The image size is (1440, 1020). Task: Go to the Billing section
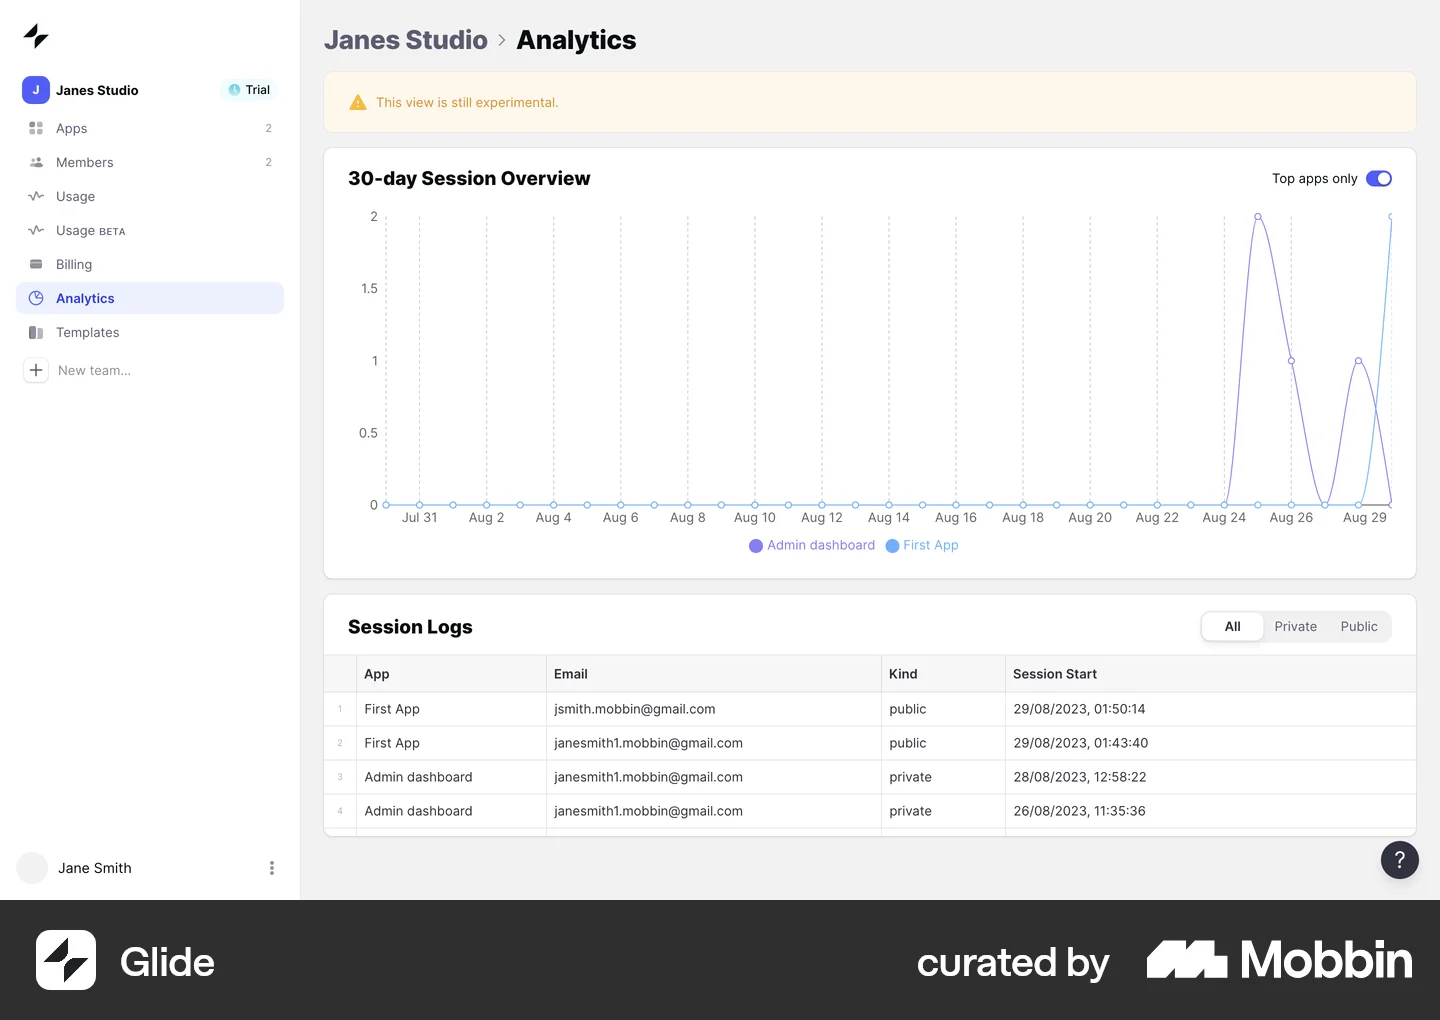[150, 264]
